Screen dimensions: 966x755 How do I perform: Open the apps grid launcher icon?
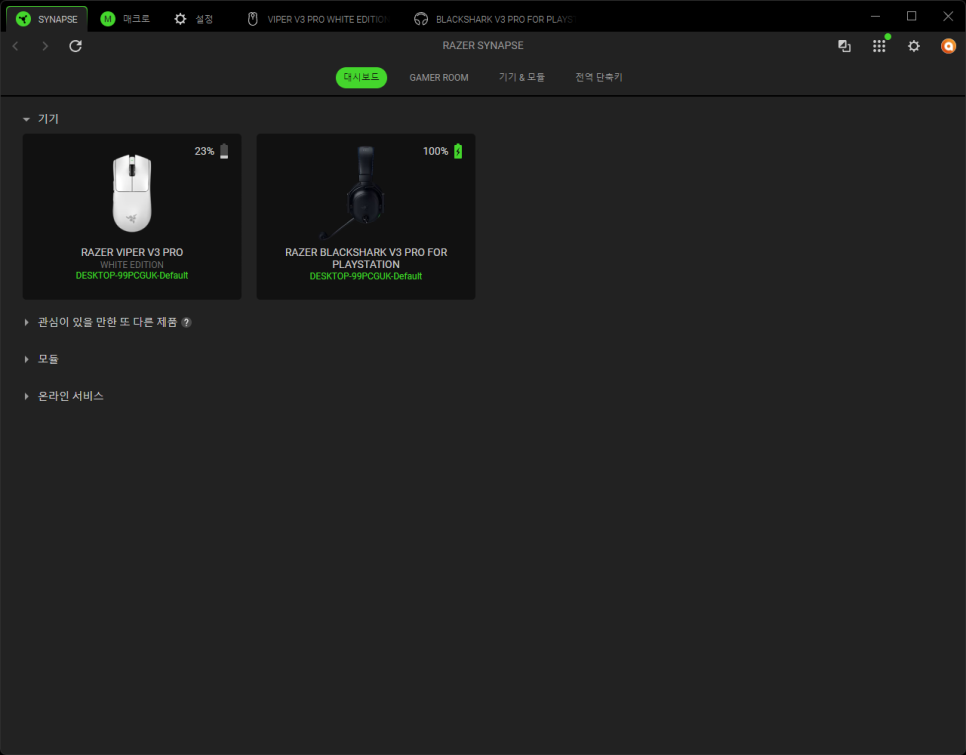(x=879, y=46)
